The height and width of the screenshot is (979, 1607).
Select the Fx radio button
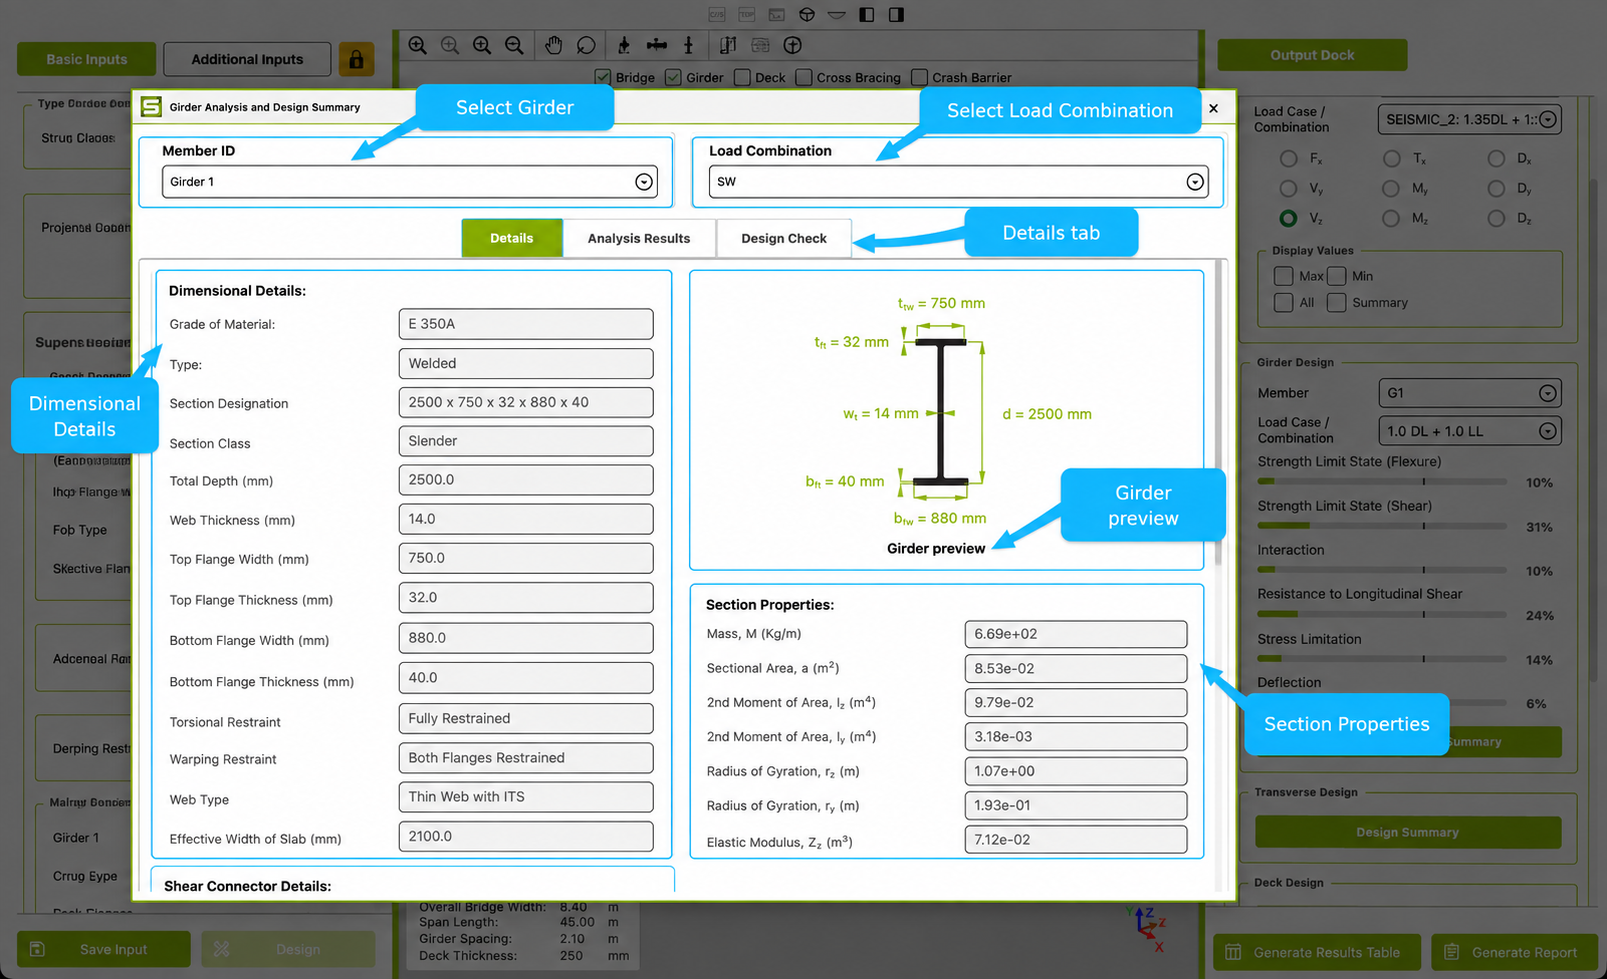coord(1288,159)
